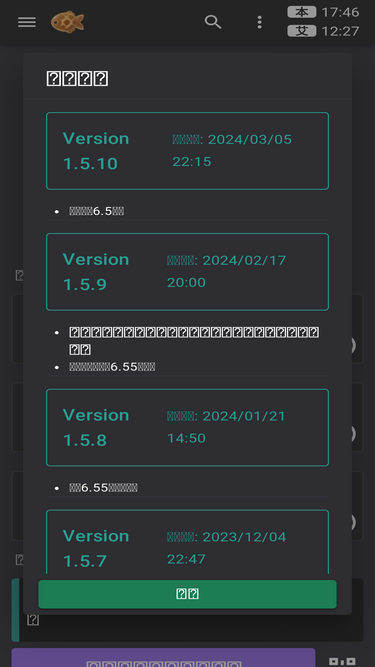
Task: Open the hamburger navigation menu
Action: 27,22
